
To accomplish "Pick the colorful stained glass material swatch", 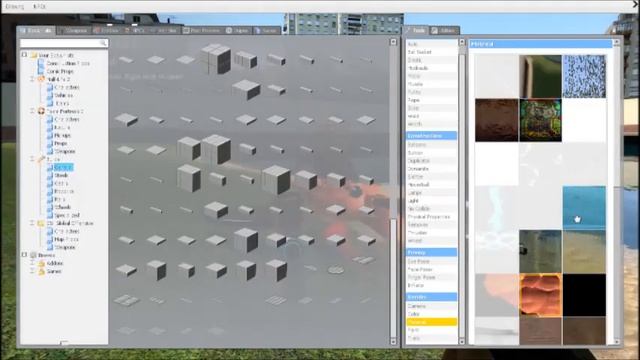I will pos(540,120).
